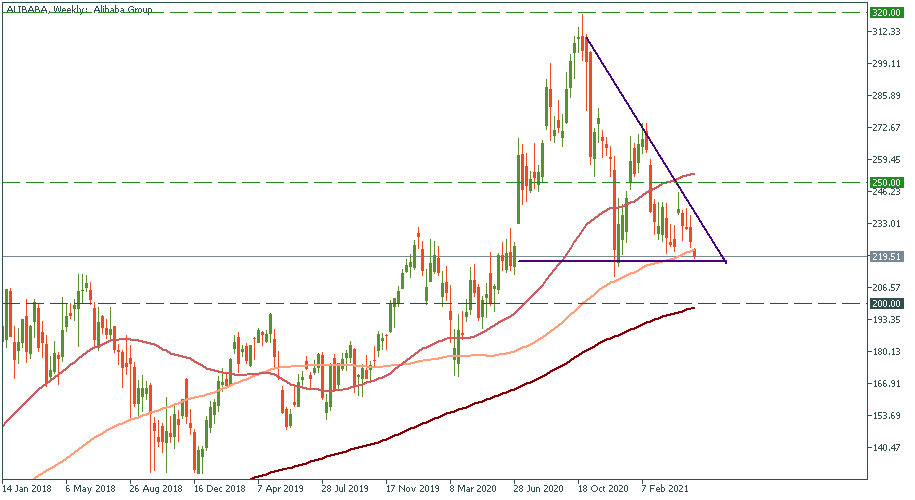Click the '18 Oct 2020' date label
This screenshot has width=915, height=500.
tap(601, 489)
